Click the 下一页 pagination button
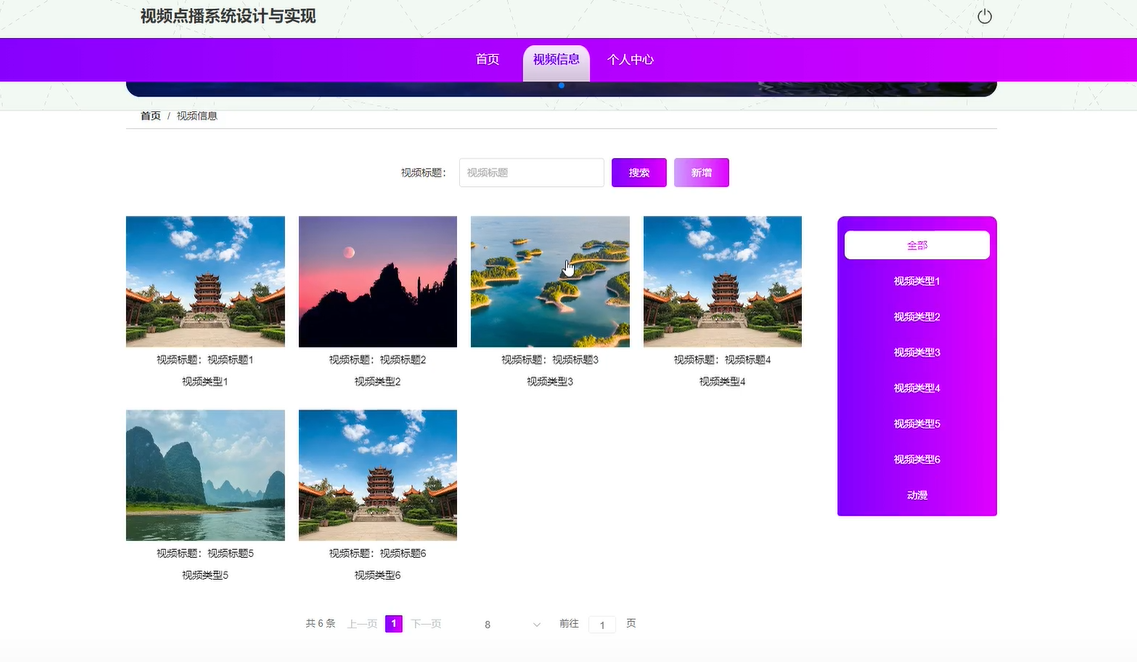1137x662 pixels. (x=426, y=624)
